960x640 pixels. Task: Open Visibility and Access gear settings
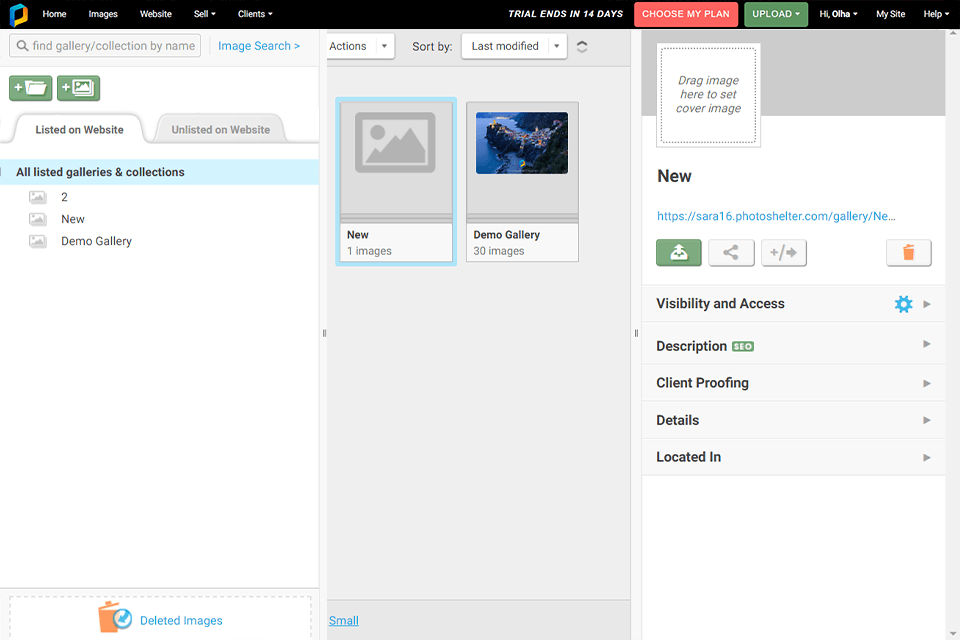click(903, 304)
